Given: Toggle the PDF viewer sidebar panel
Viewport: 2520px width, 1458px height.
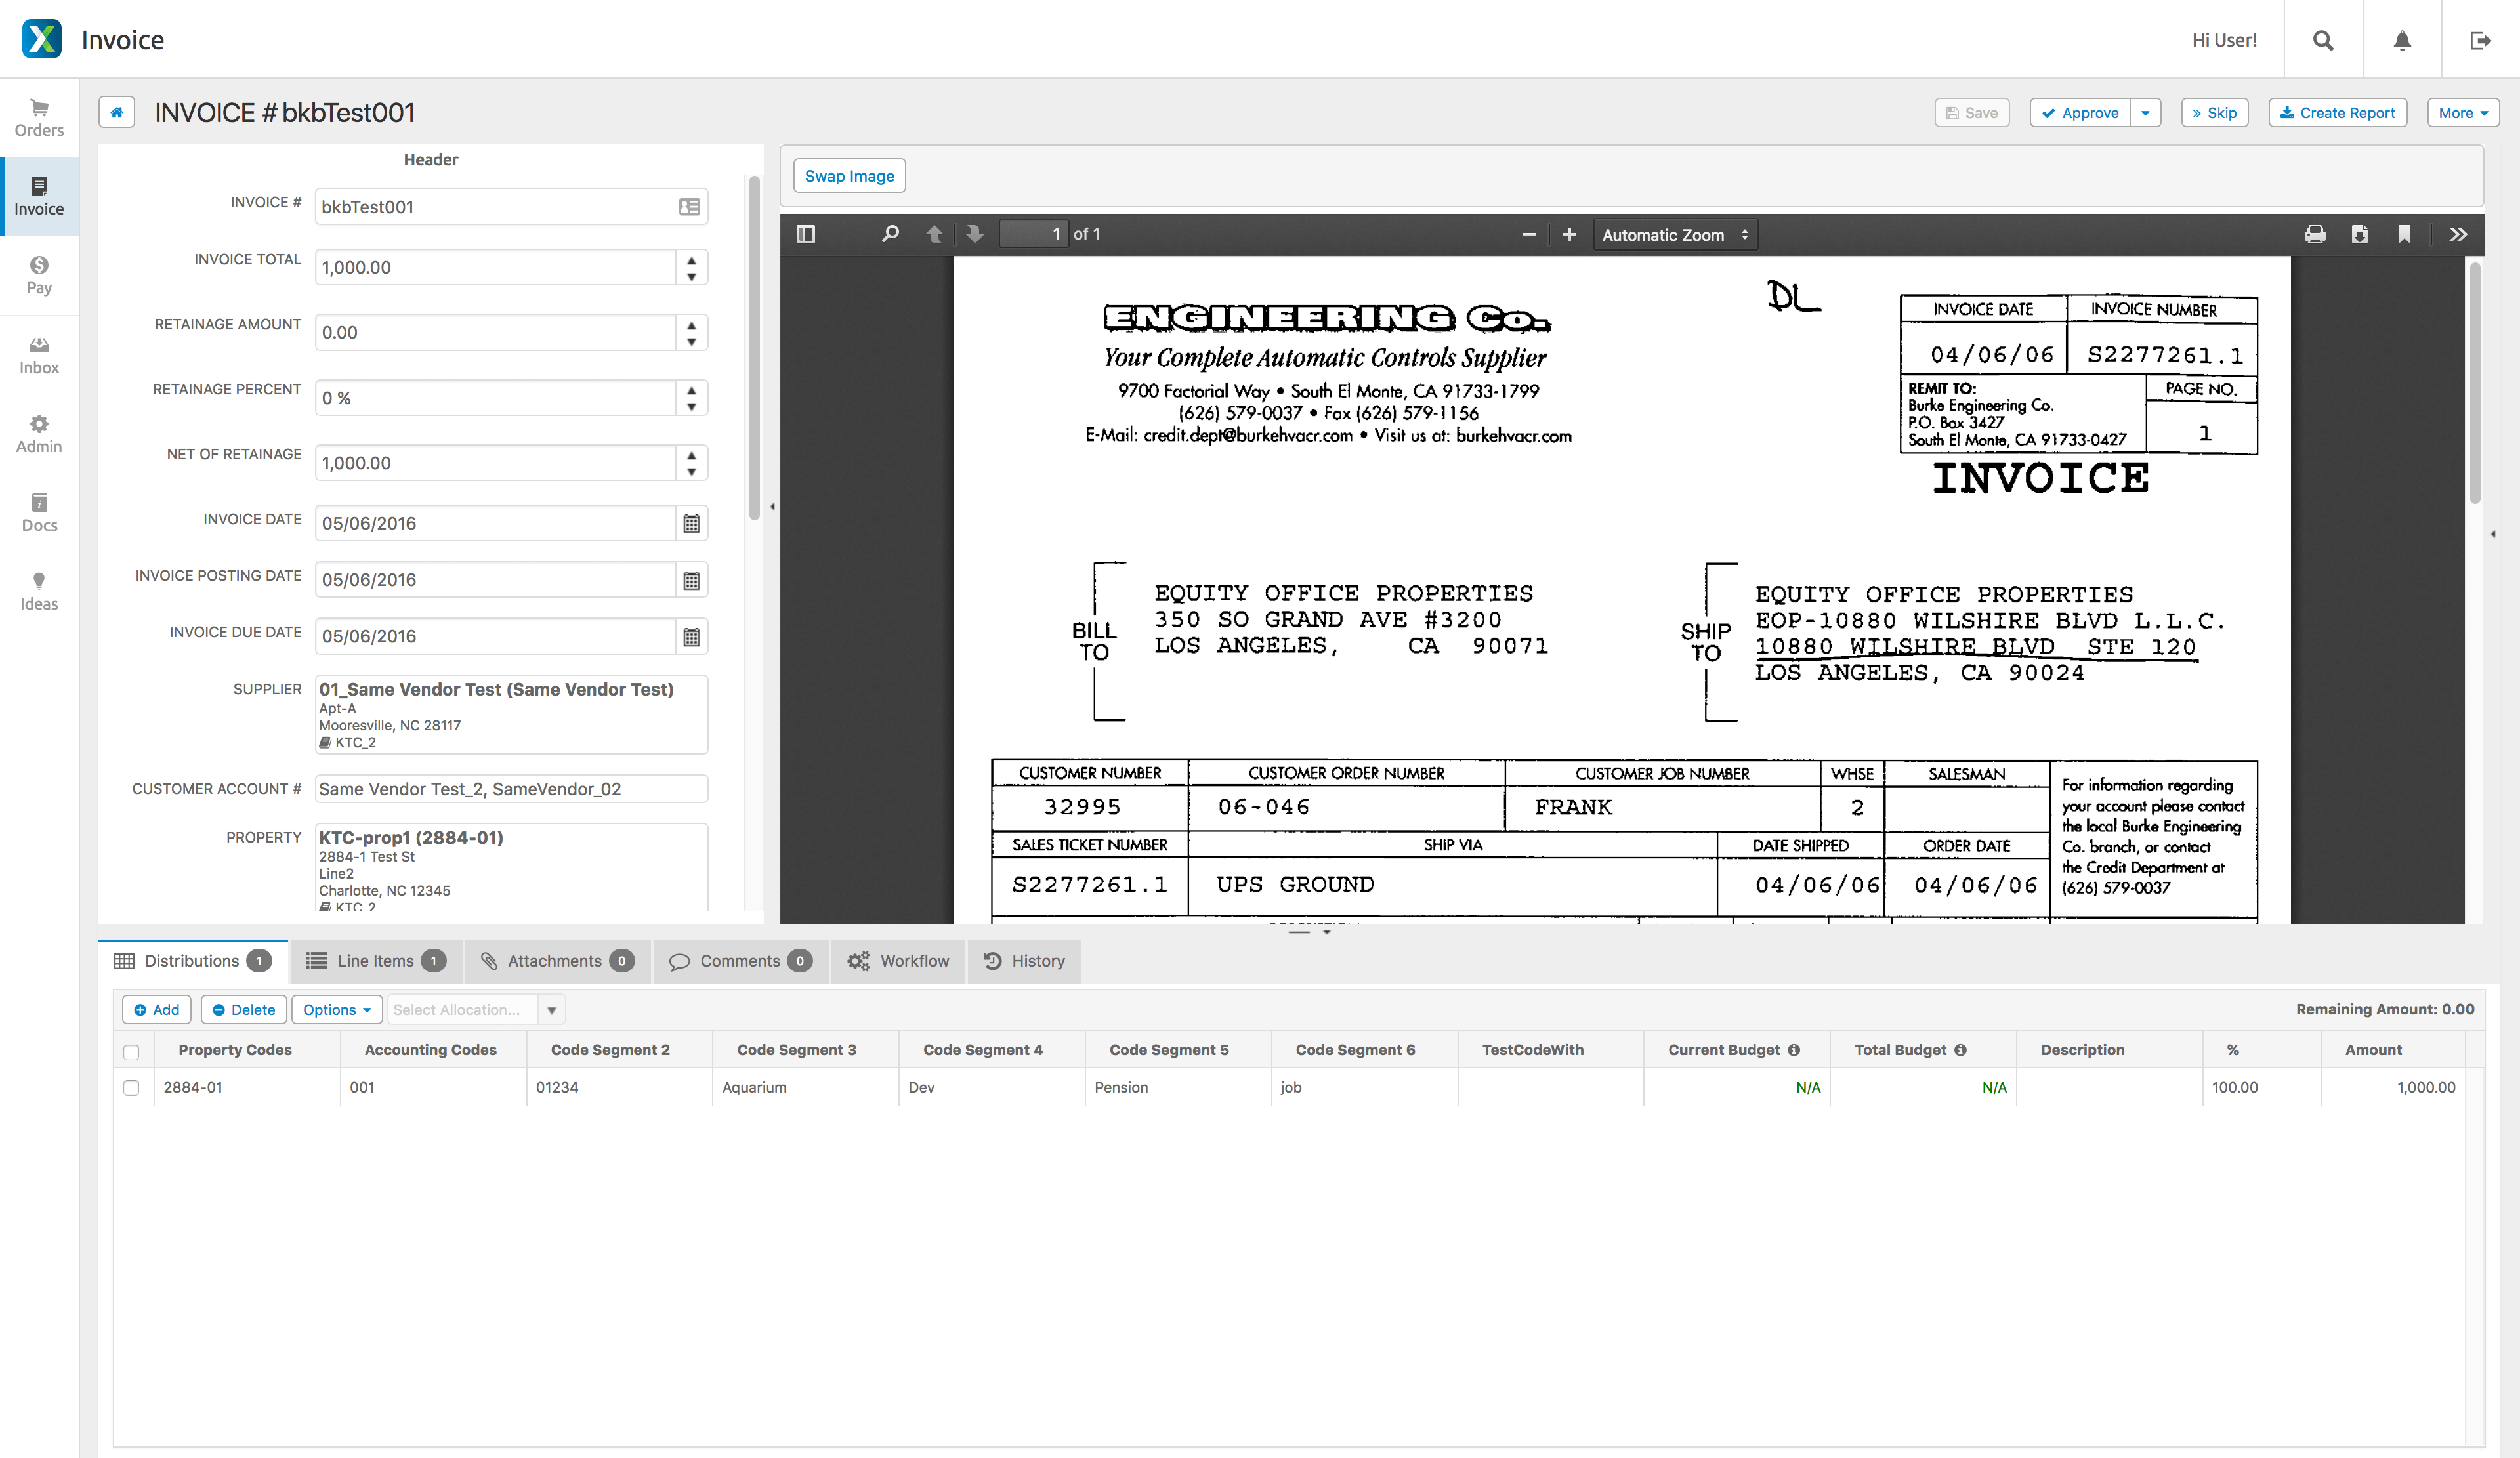Looking at the screenshot, I should (805, 234).
